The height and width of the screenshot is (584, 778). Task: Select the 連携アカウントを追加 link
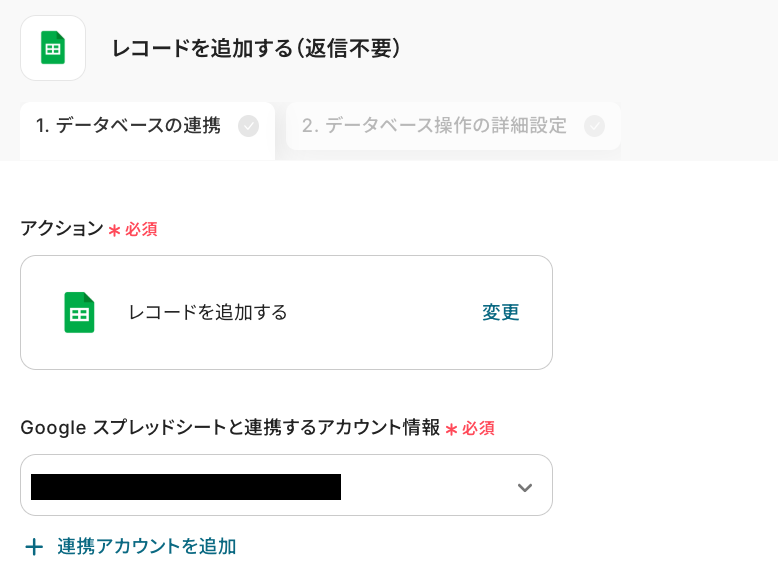[146, 547]
